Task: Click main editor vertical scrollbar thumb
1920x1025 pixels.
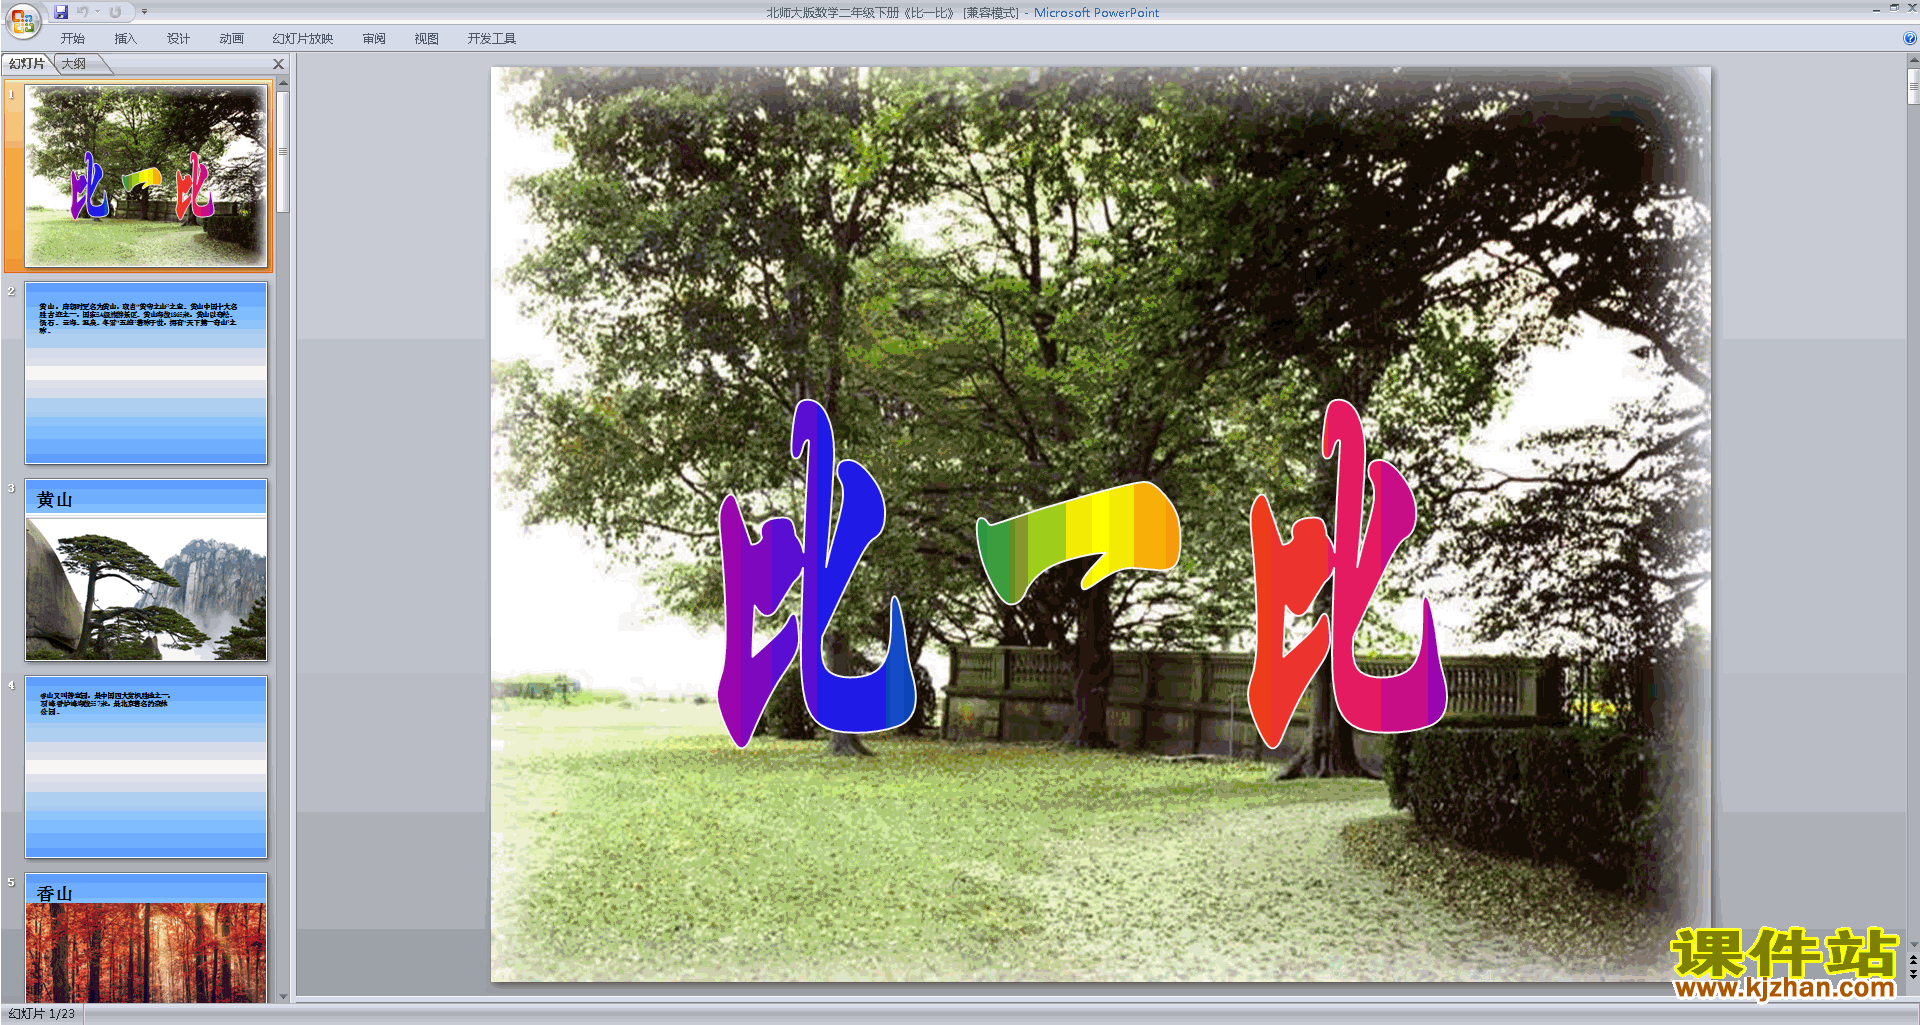Action: (1913, 86)
